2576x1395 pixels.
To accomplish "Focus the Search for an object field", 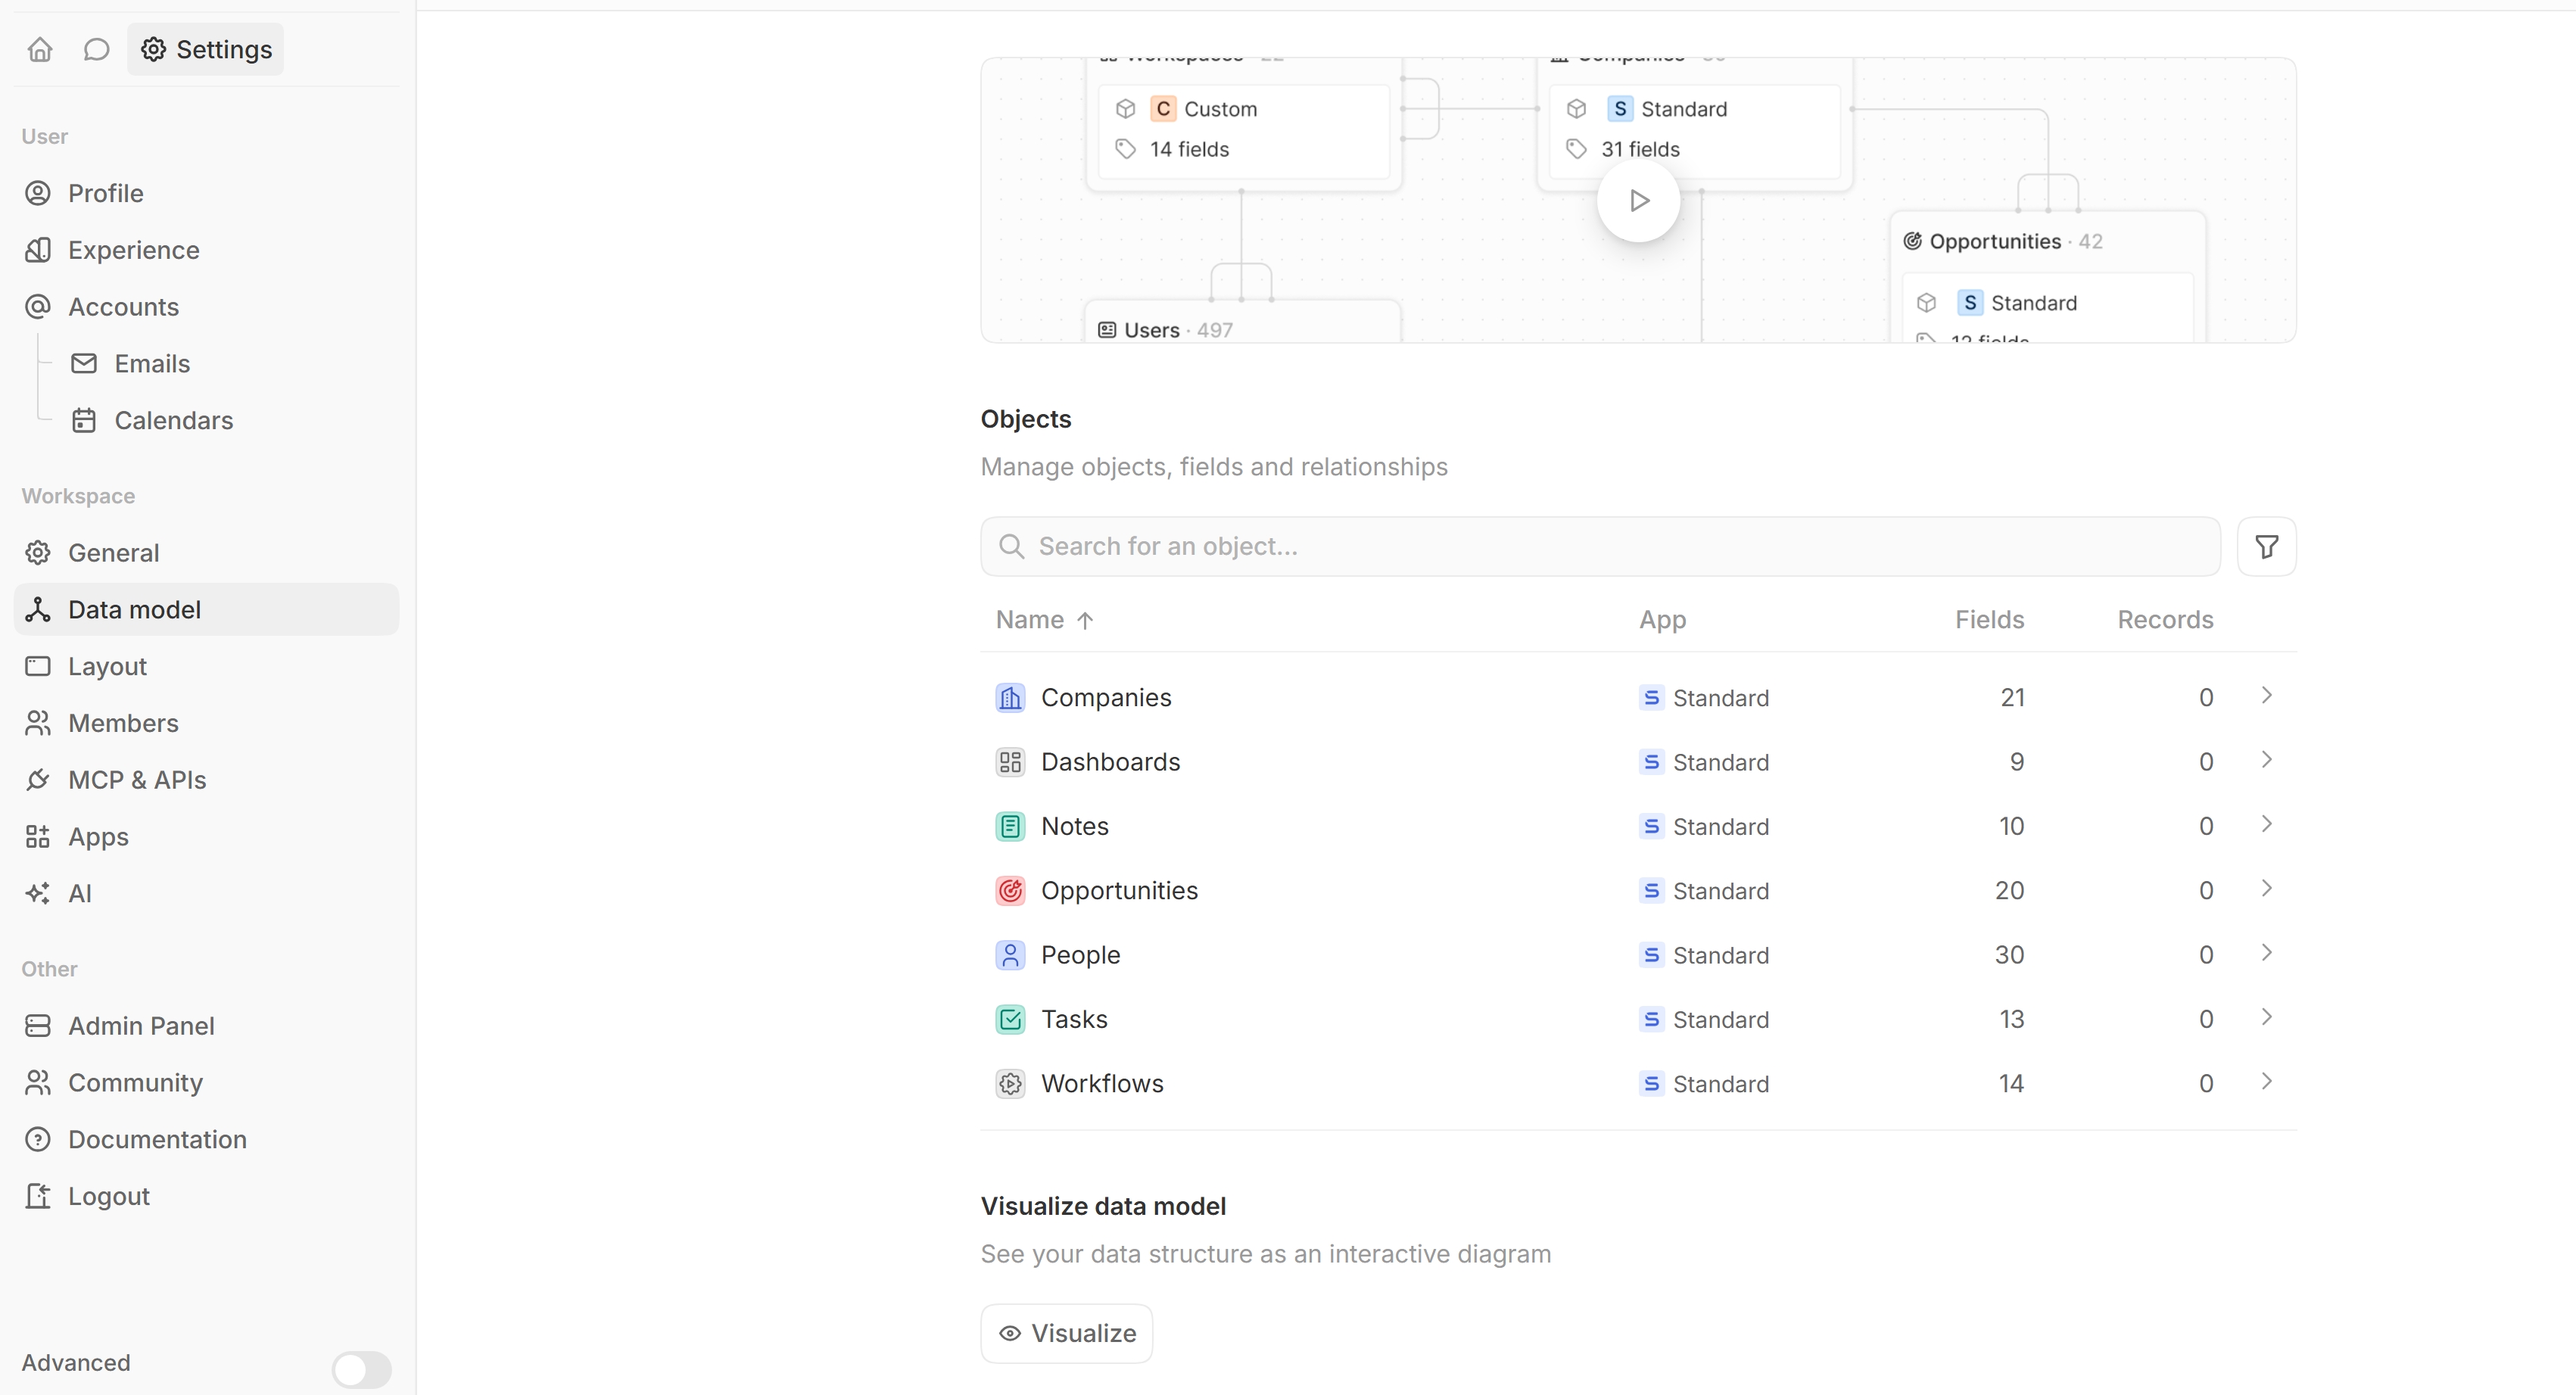I will [1600, 546].
